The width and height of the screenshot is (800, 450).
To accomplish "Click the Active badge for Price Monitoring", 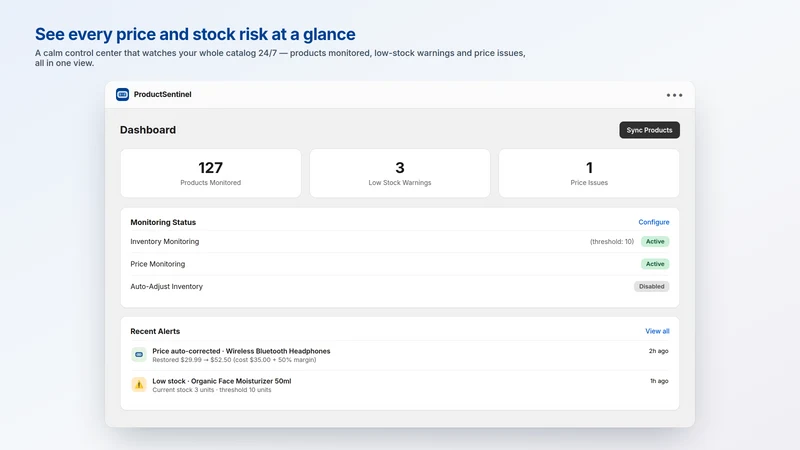I will pos(655,264).
